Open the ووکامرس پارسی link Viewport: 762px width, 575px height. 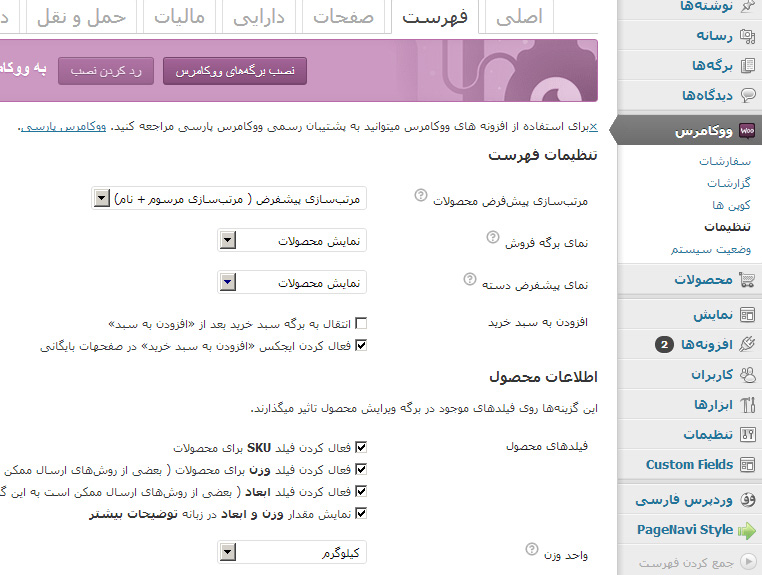[x=64, y=127]
